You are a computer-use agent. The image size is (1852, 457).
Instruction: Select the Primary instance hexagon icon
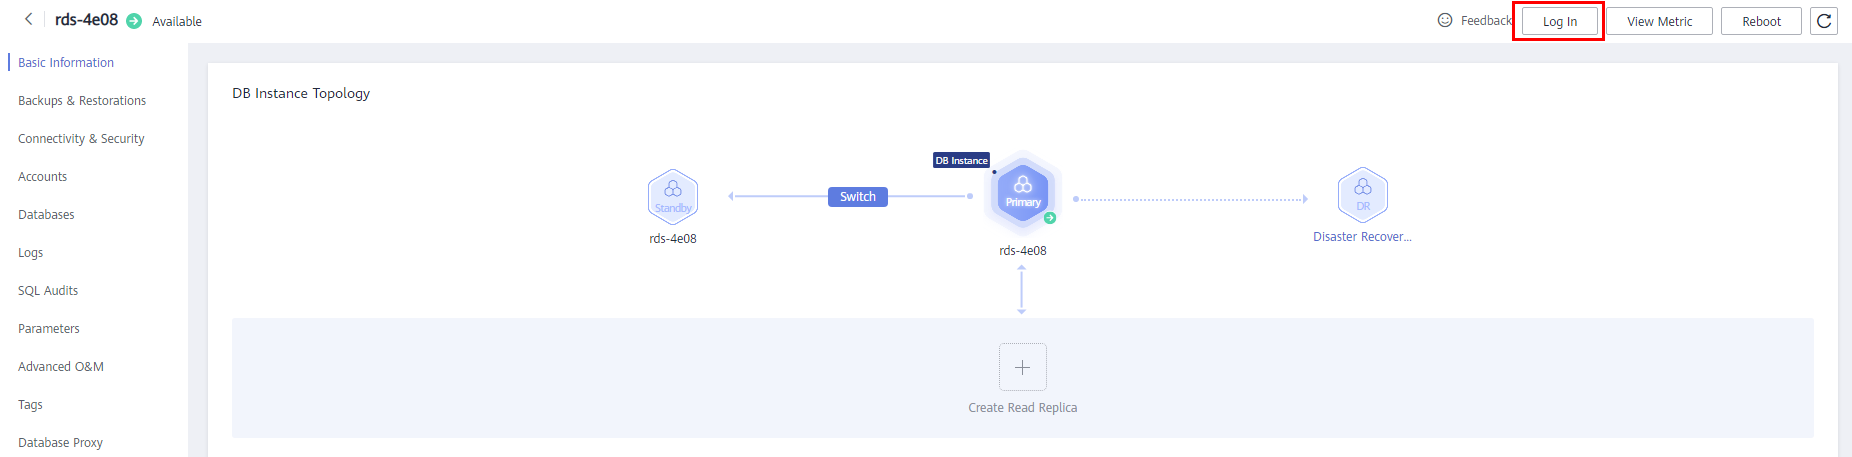coord(1022,192)
